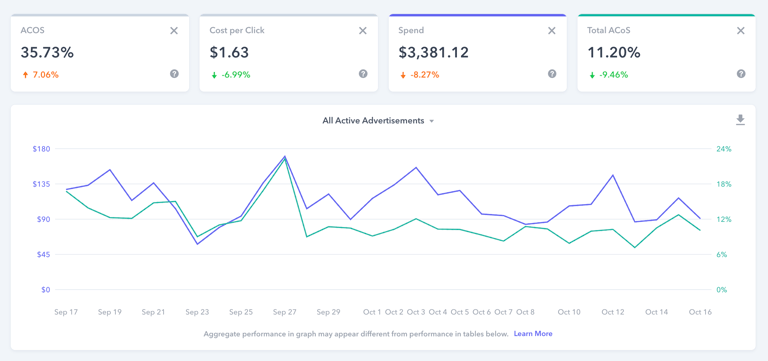Select the Spend metric card

(478, 53)
